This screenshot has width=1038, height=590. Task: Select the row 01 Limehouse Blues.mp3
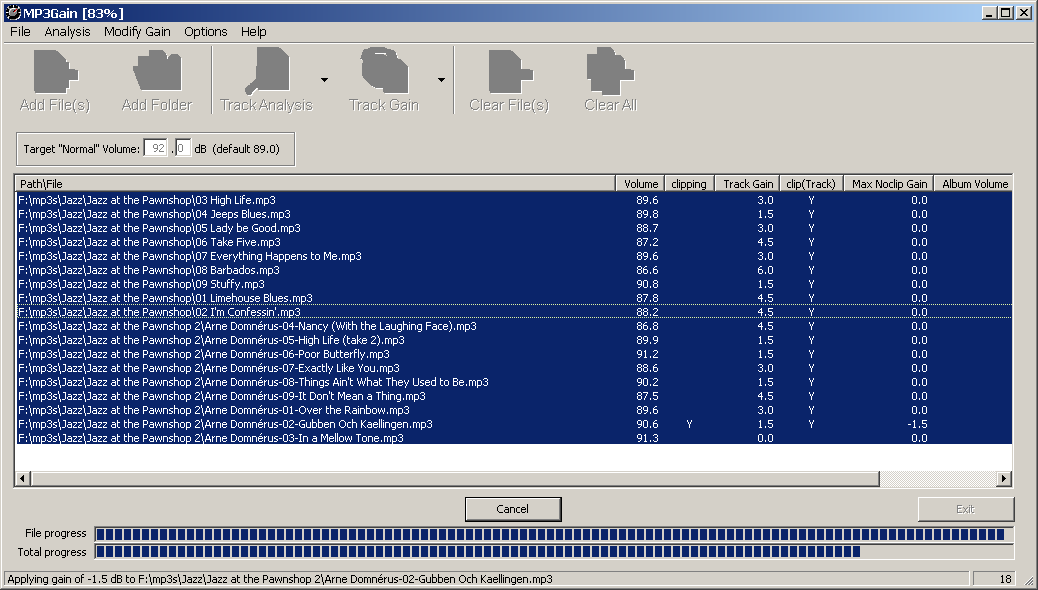pos(514,298)
